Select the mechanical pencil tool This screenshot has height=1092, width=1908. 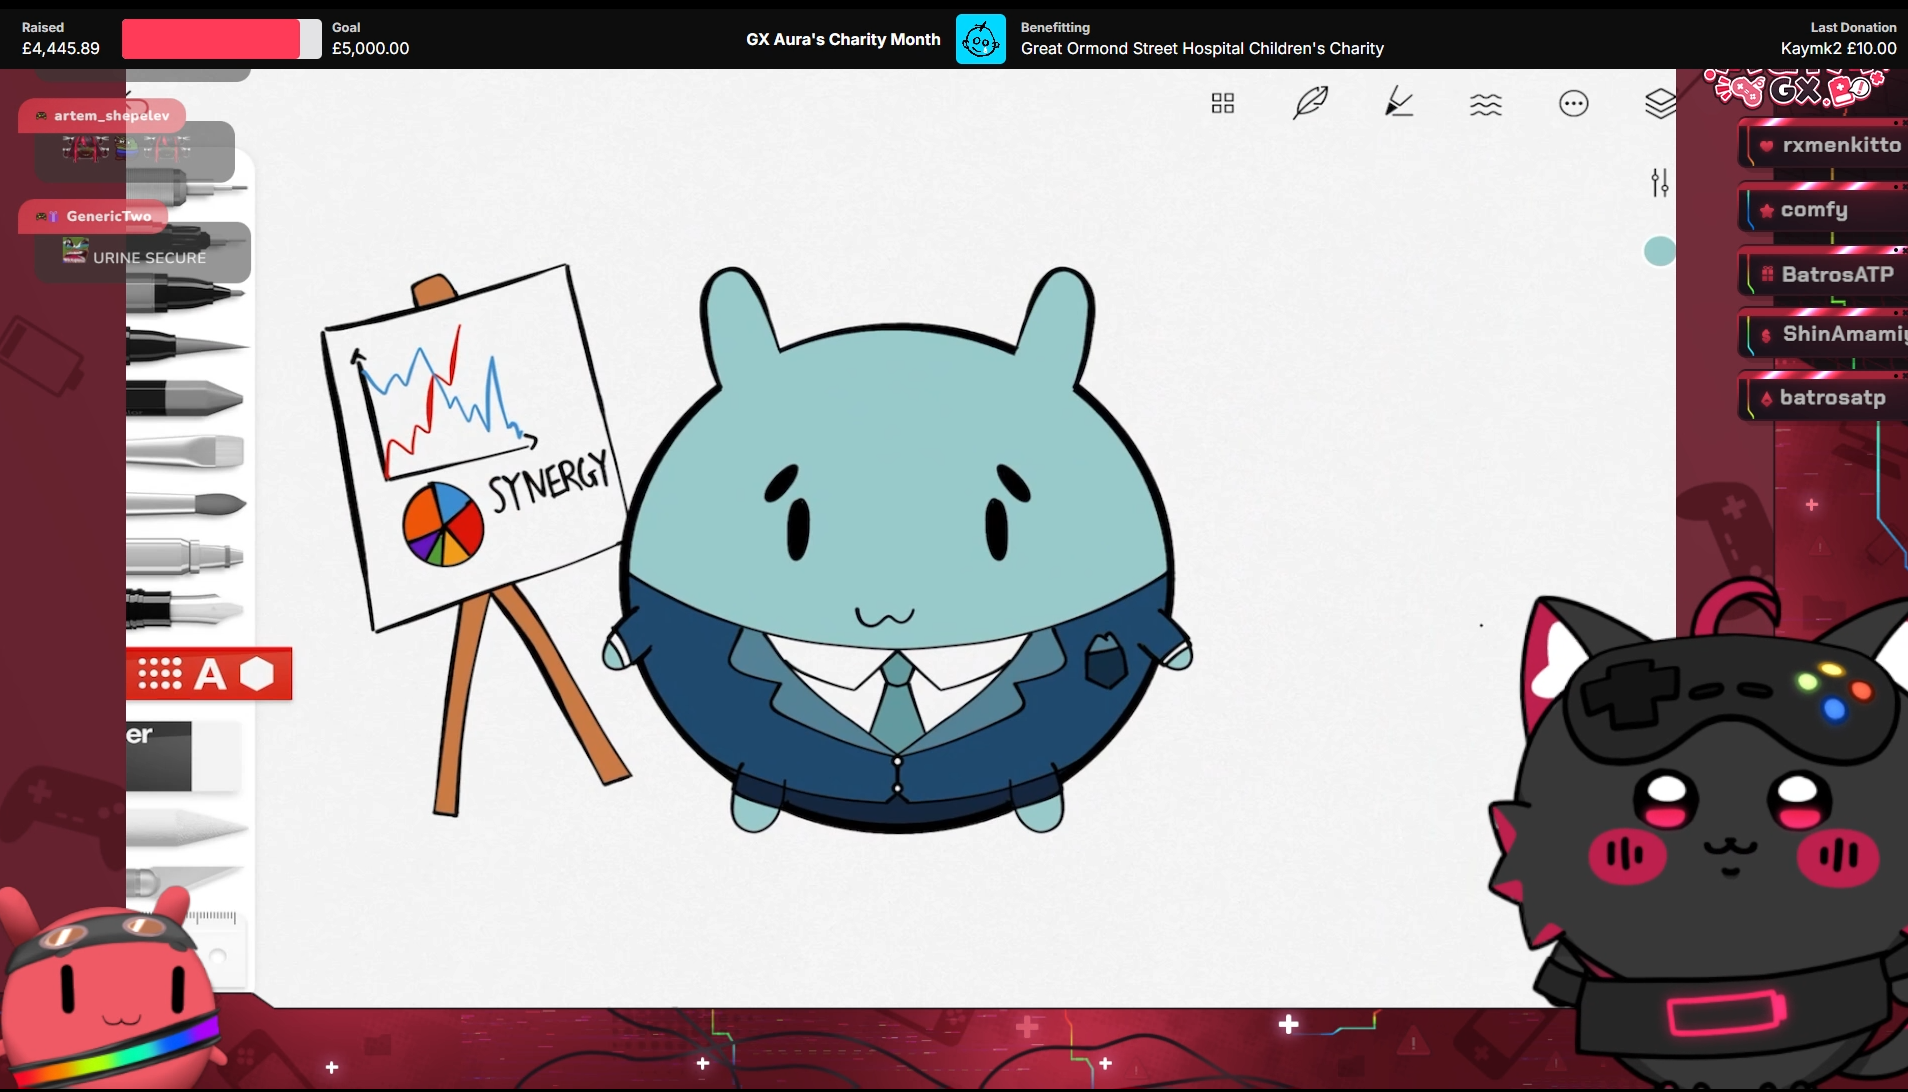click(x=187, y=187)
